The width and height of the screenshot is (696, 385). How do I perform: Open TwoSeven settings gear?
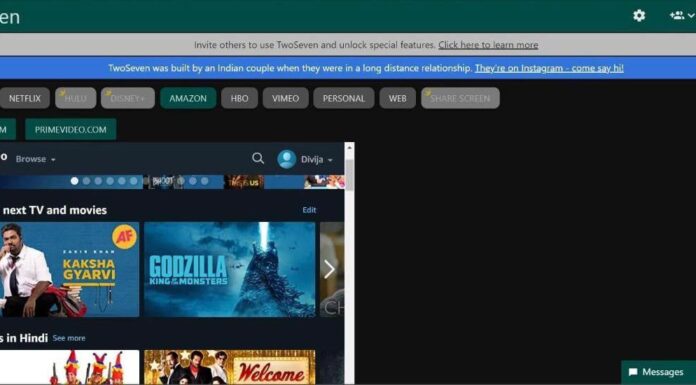point(639,16)
